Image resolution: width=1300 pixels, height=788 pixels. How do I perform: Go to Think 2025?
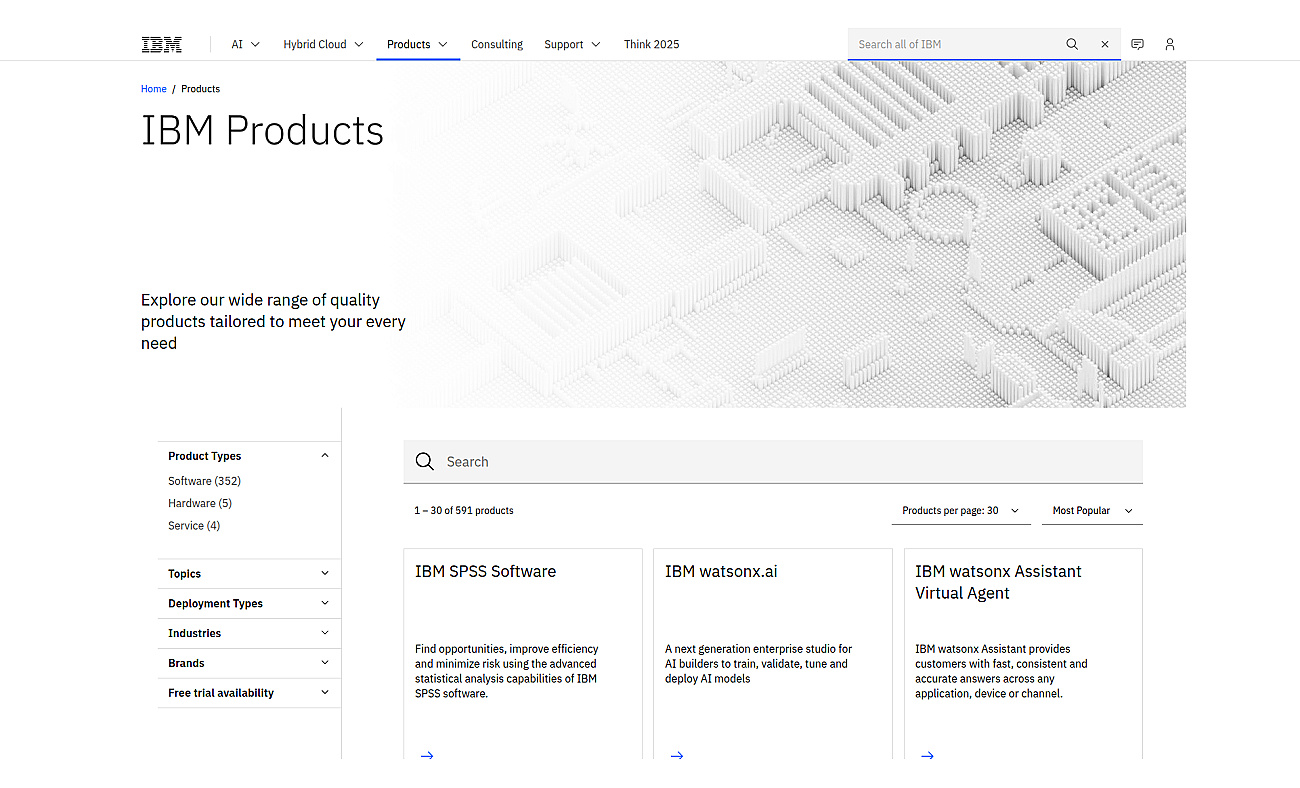pyautogui.click(x=652, y=44)
